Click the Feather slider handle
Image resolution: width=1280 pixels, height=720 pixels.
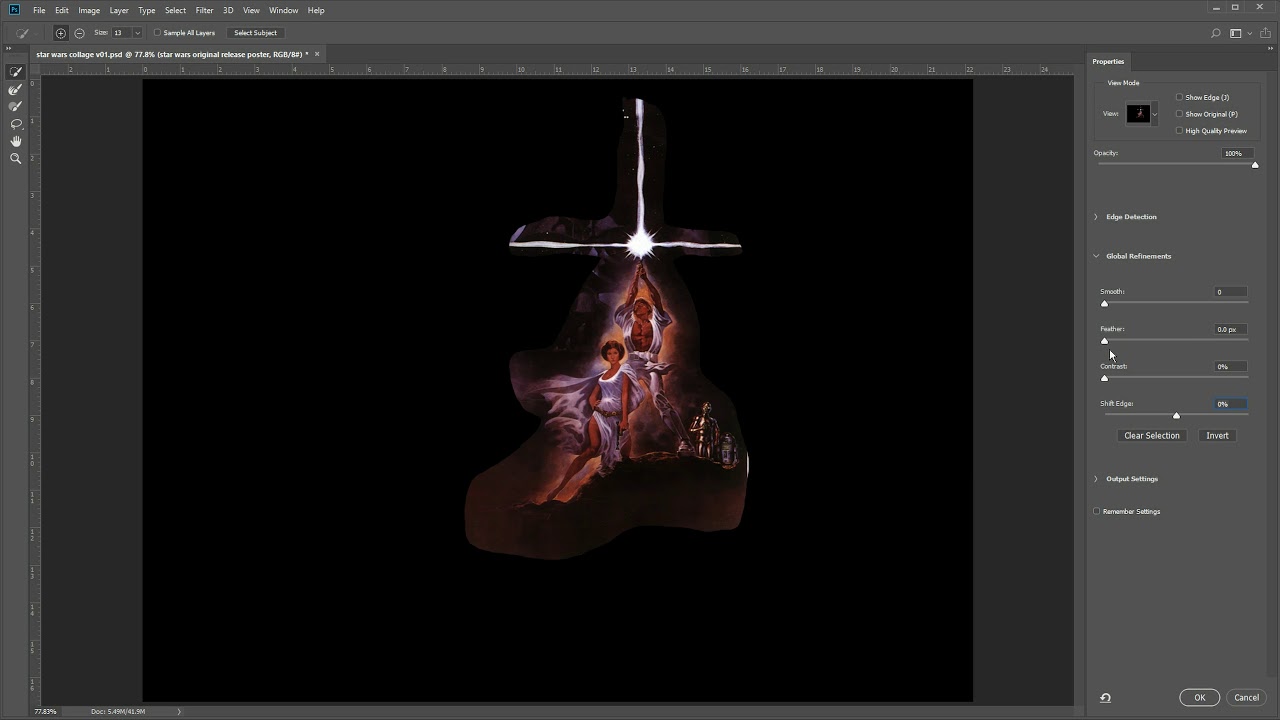point(1105,341)
